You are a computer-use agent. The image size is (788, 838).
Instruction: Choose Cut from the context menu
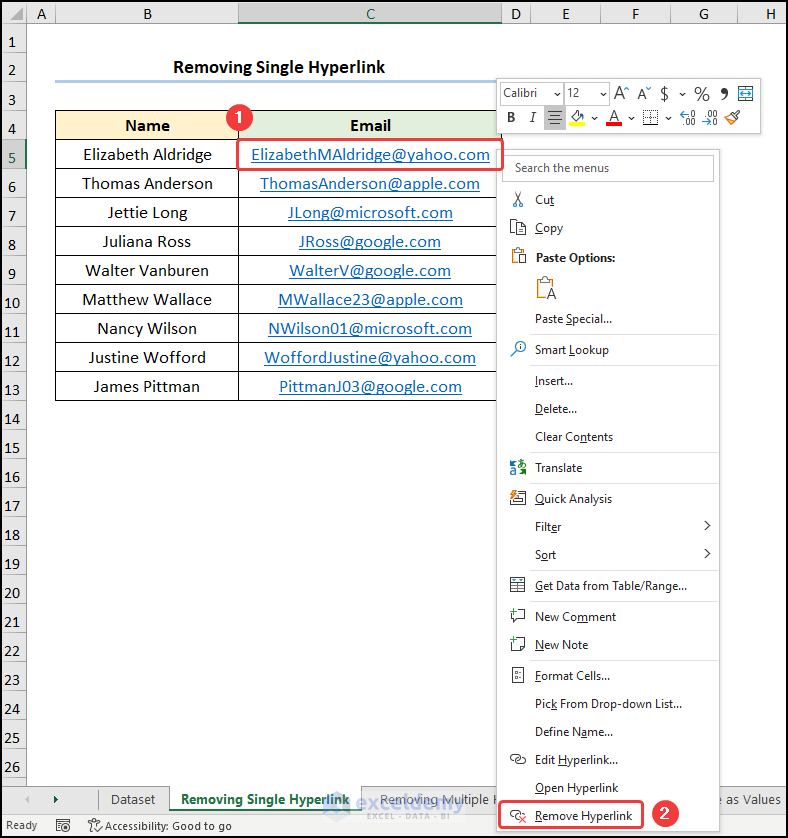click(608, 200)
